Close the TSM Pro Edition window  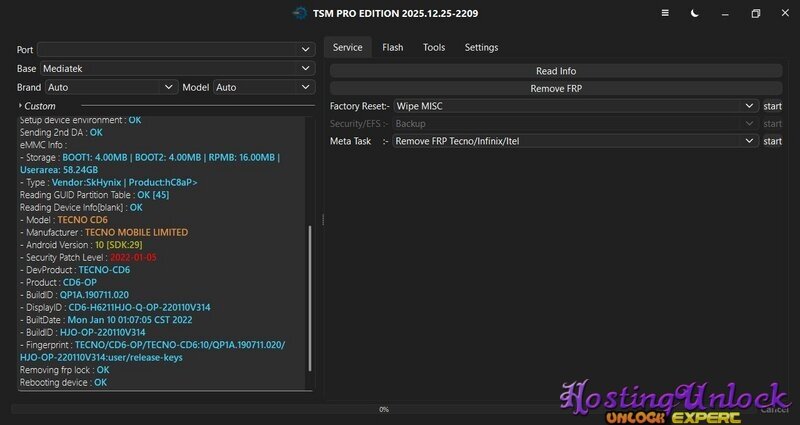click(x=784, y=14)
